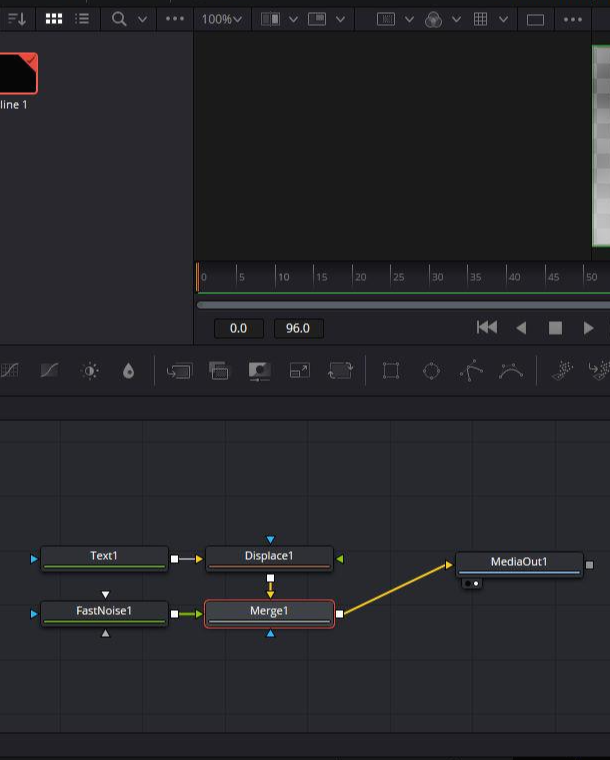Expand the color channel dropdown chevron
Image resolution: width=610 pixels, height=760 pixels.
(456, 19)
